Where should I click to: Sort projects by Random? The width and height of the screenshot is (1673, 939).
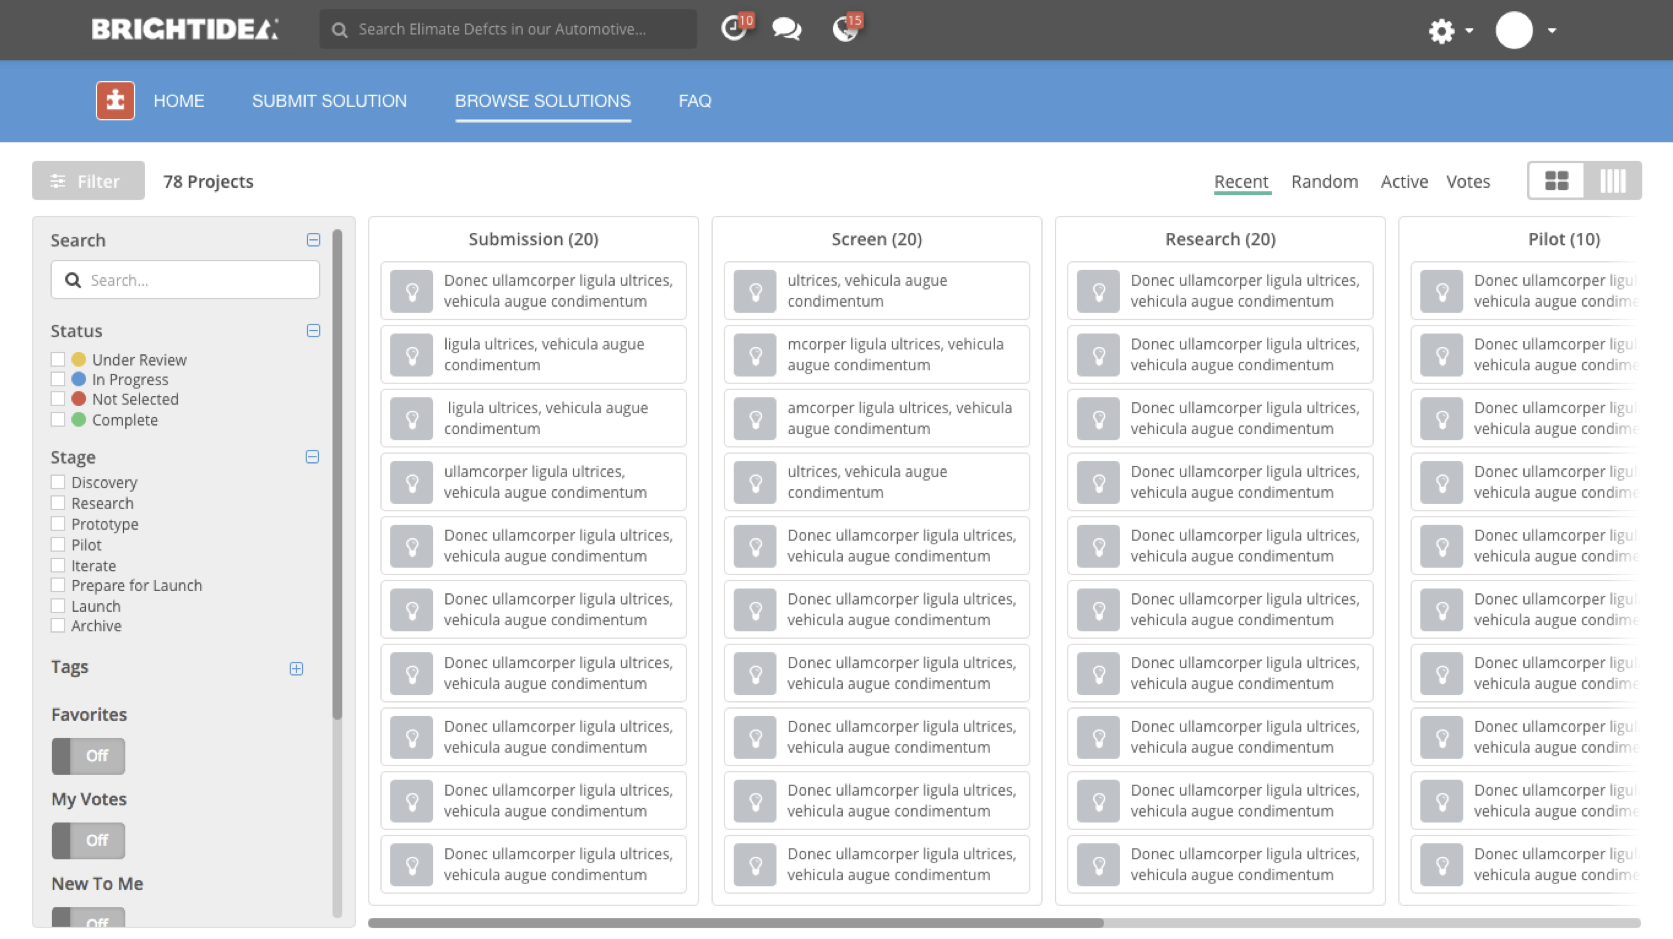[x=1325, y=182]
